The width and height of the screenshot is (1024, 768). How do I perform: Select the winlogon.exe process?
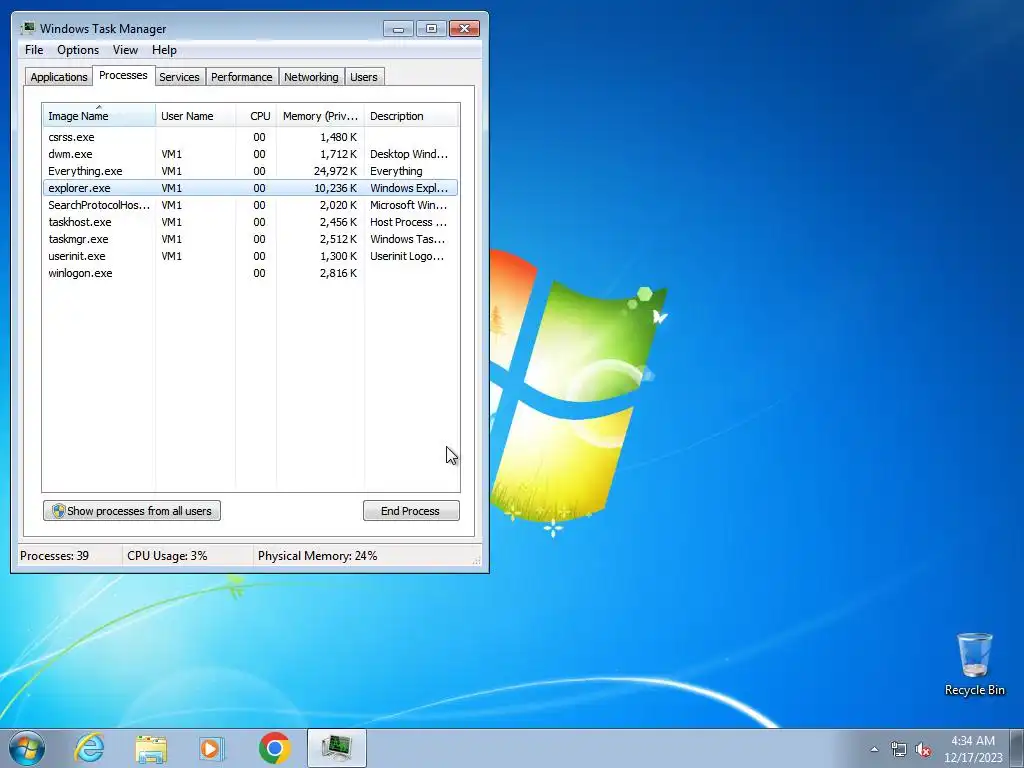point(250,273)
